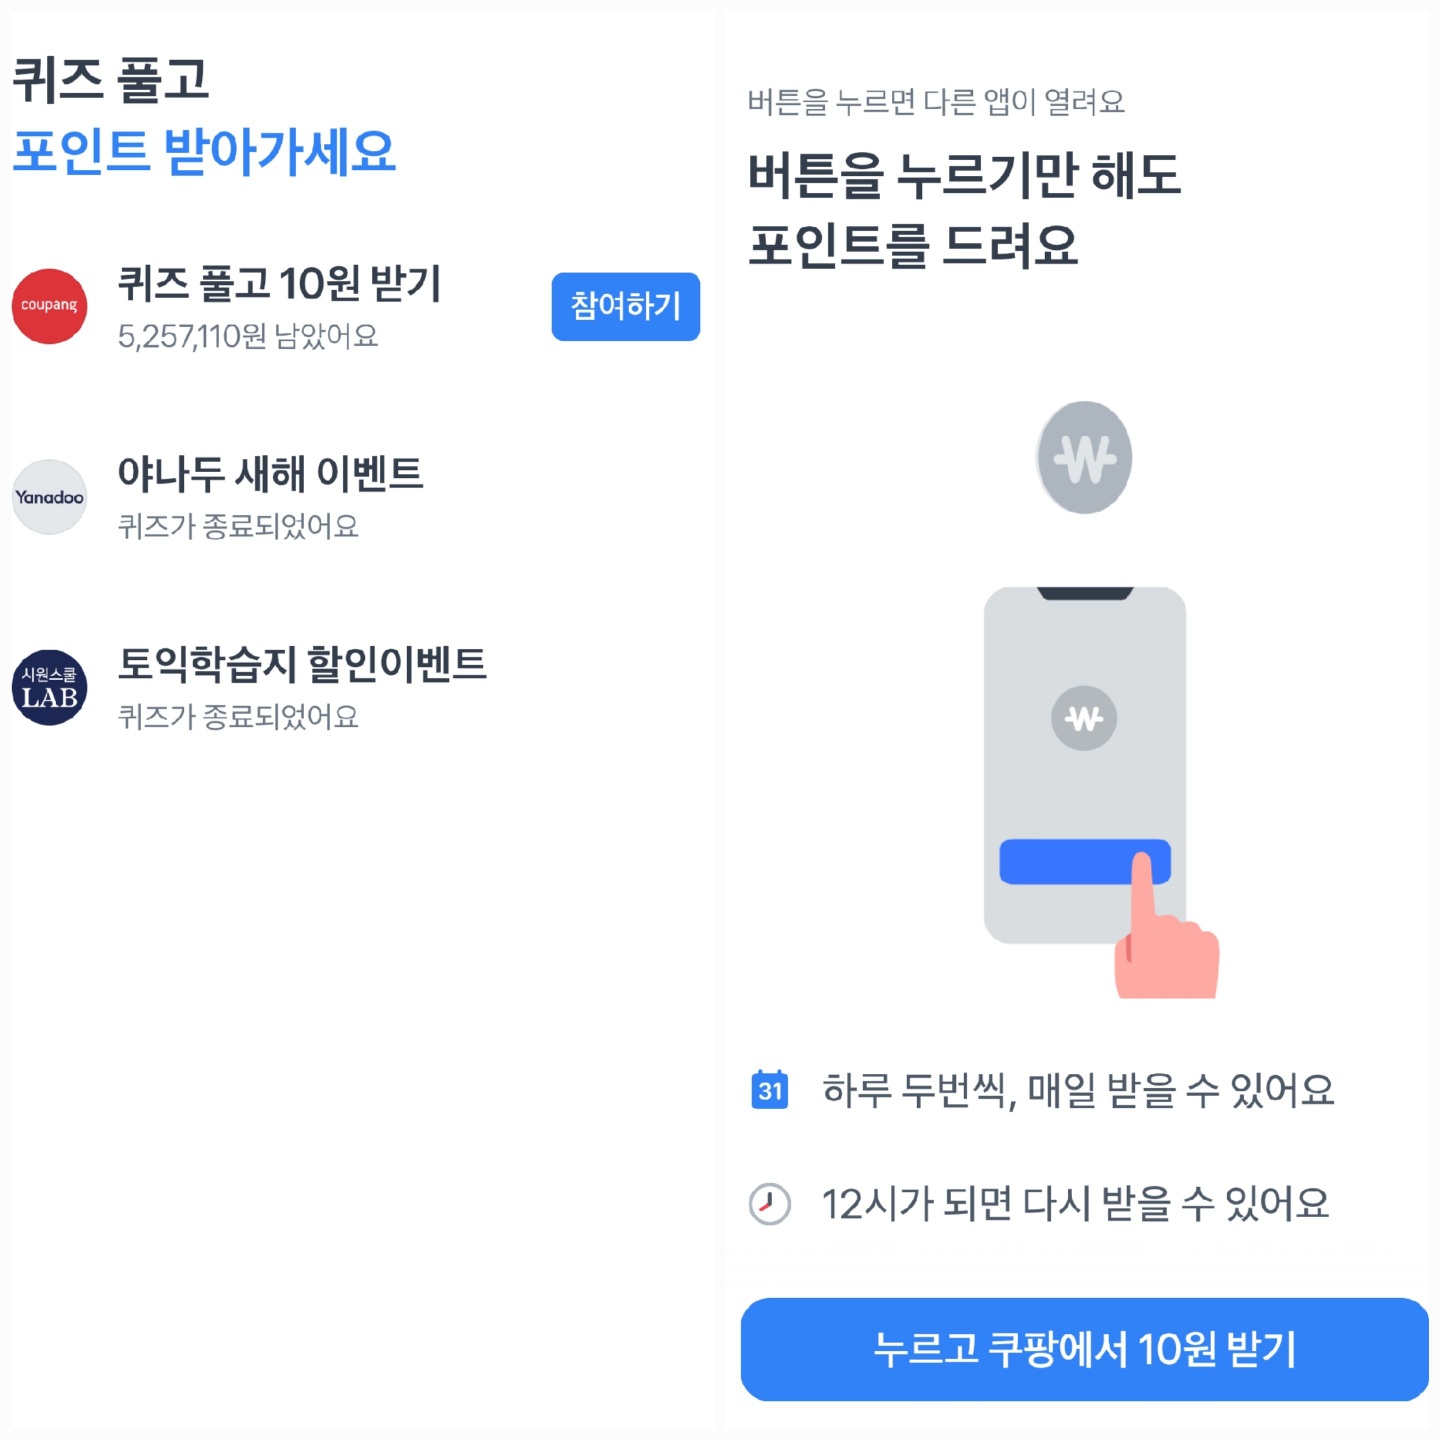
Task: Tap '누르고 쿠팡에서 10원 받기' button
Action: pos(1084,1350)
